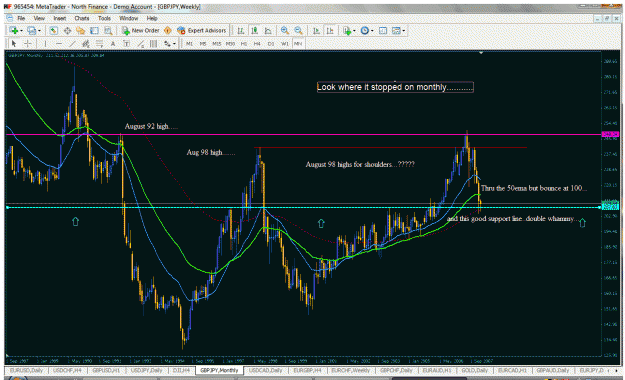The image size is (625, 380).
Task: Expand the Indicators dropdown arrow
Action: tap(354, 31)
